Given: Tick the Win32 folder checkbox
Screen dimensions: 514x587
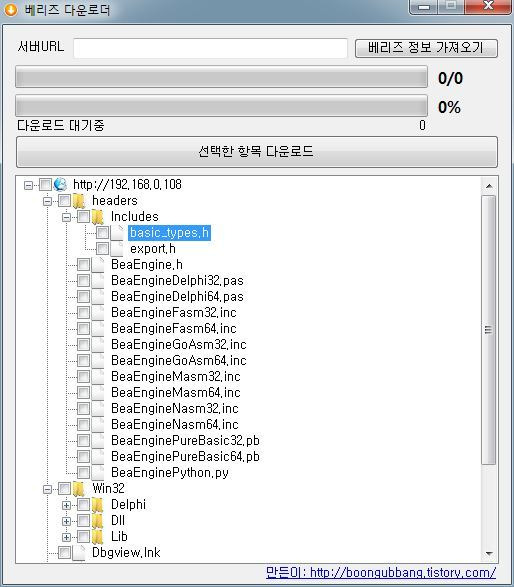Looking at the screenshot, I should point(64,489).
